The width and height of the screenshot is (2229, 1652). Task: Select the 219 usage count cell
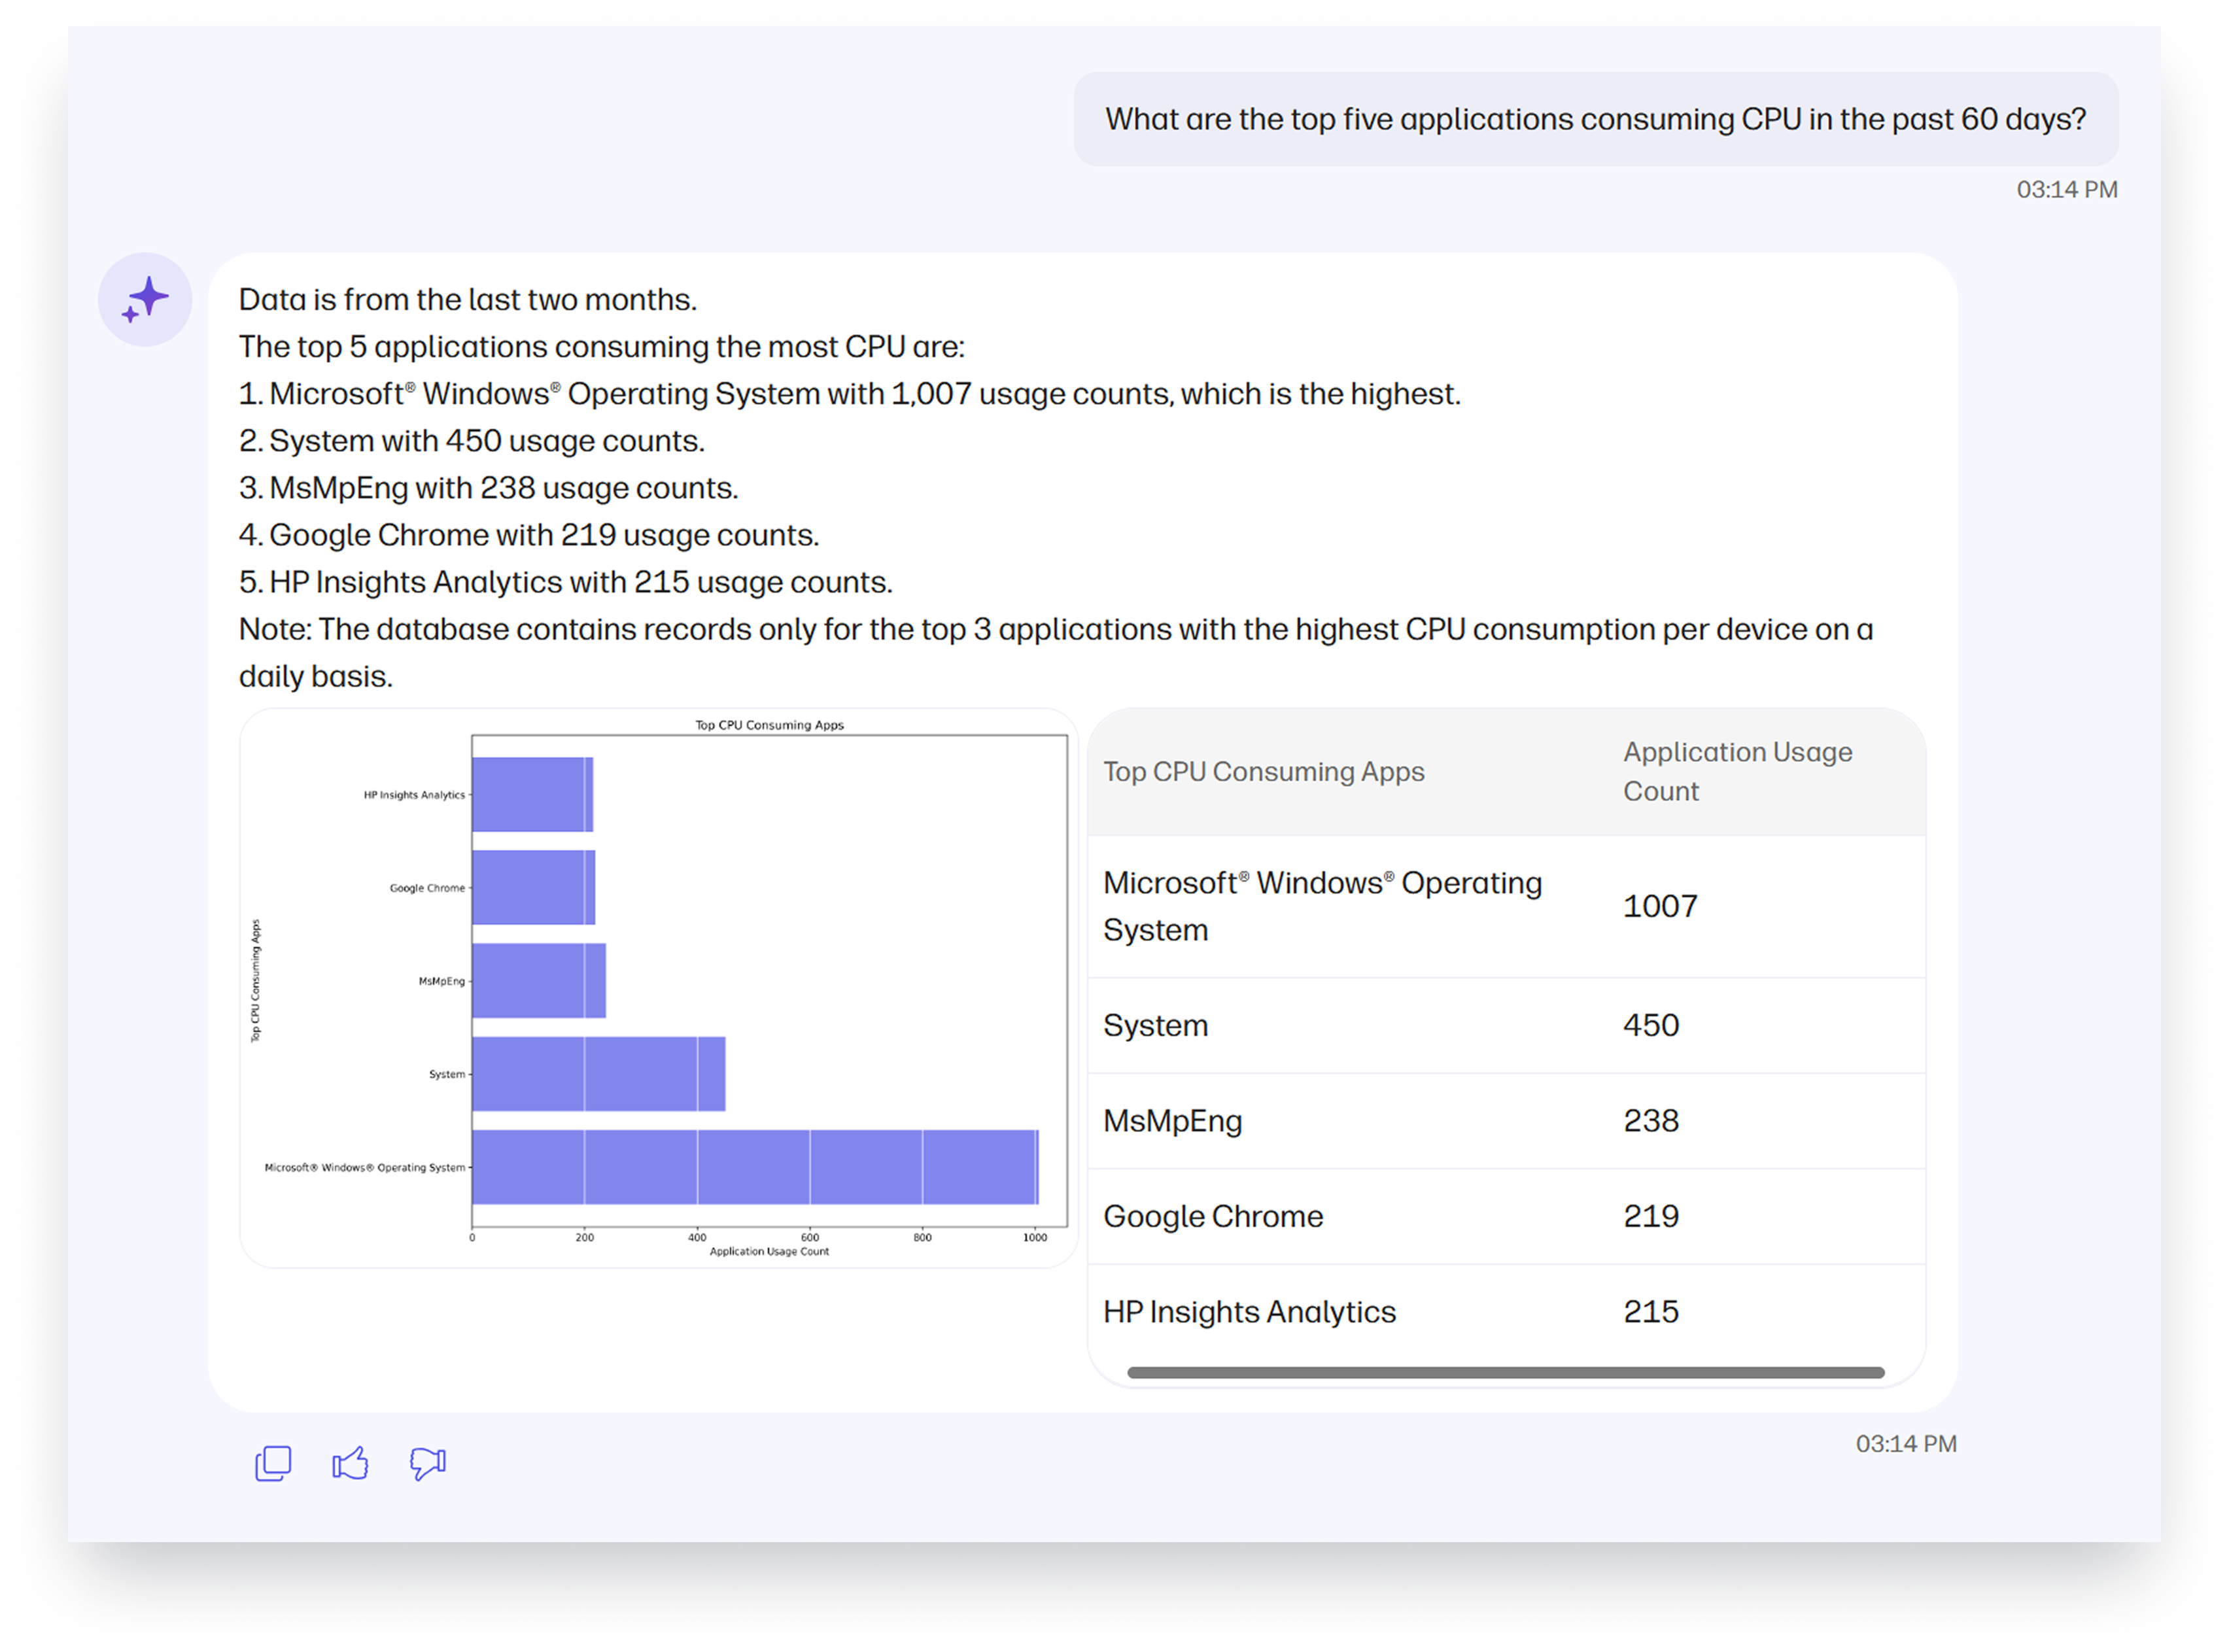(x=1652, y=1217)
